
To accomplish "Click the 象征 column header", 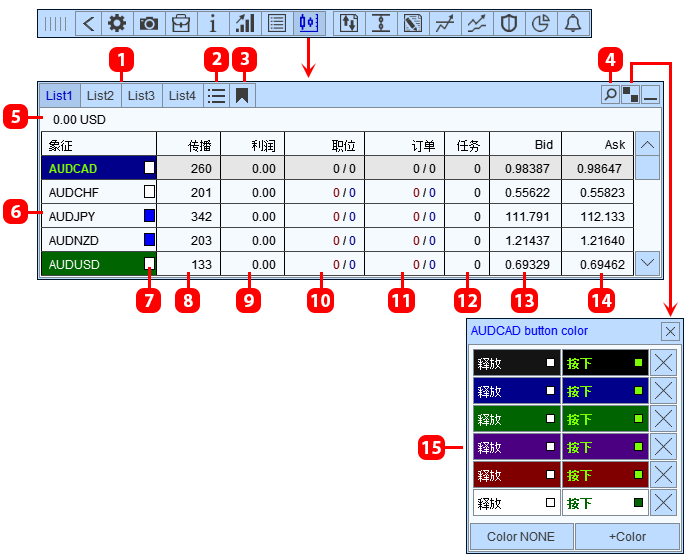I will click(99, 144).
